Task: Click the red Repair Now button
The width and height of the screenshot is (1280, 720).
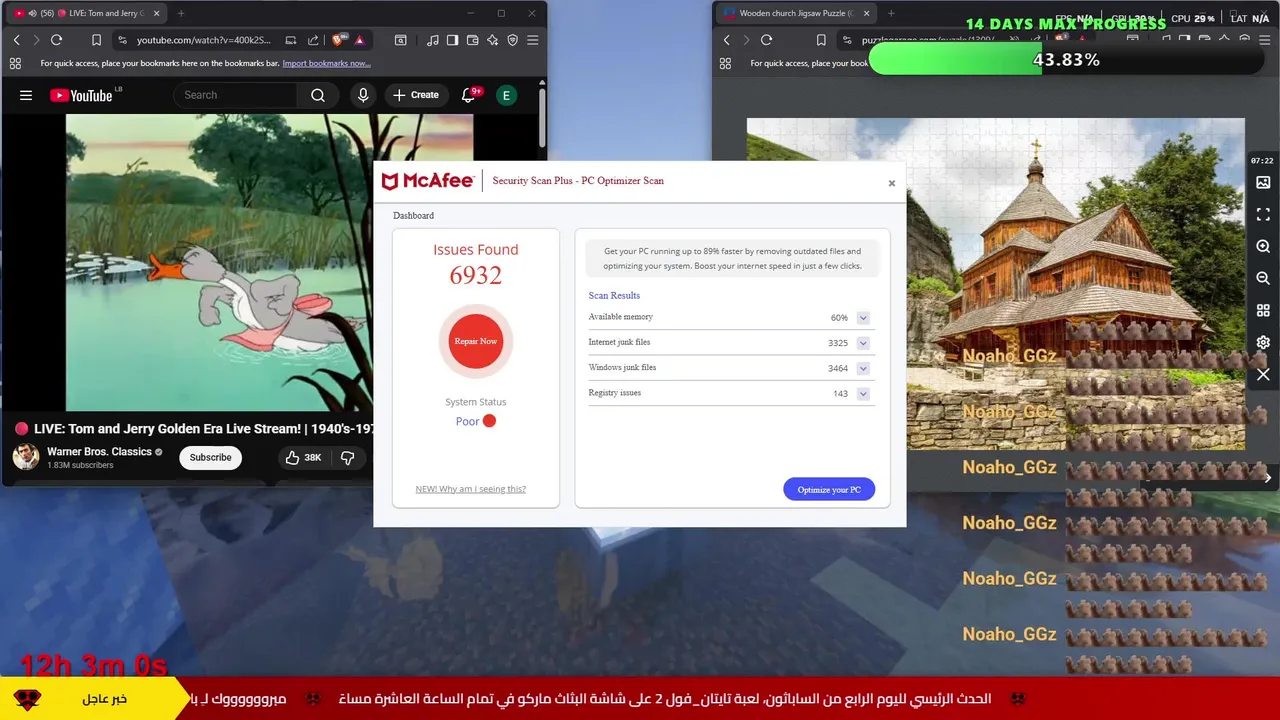Action: pos(476,341)
